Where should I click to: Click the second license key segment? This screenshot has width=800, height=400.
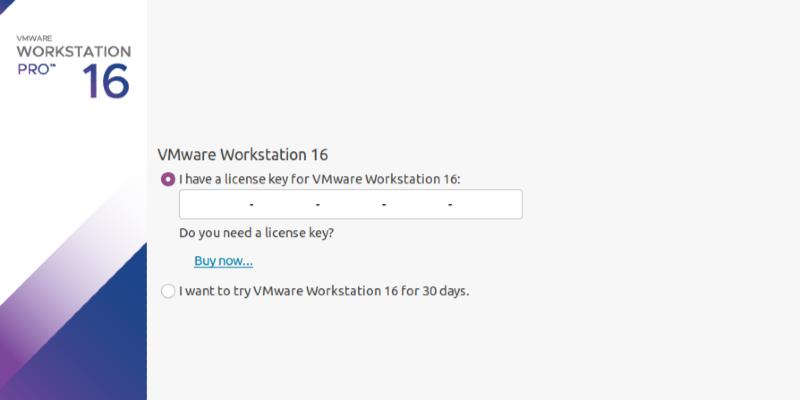tap(284, 204)
